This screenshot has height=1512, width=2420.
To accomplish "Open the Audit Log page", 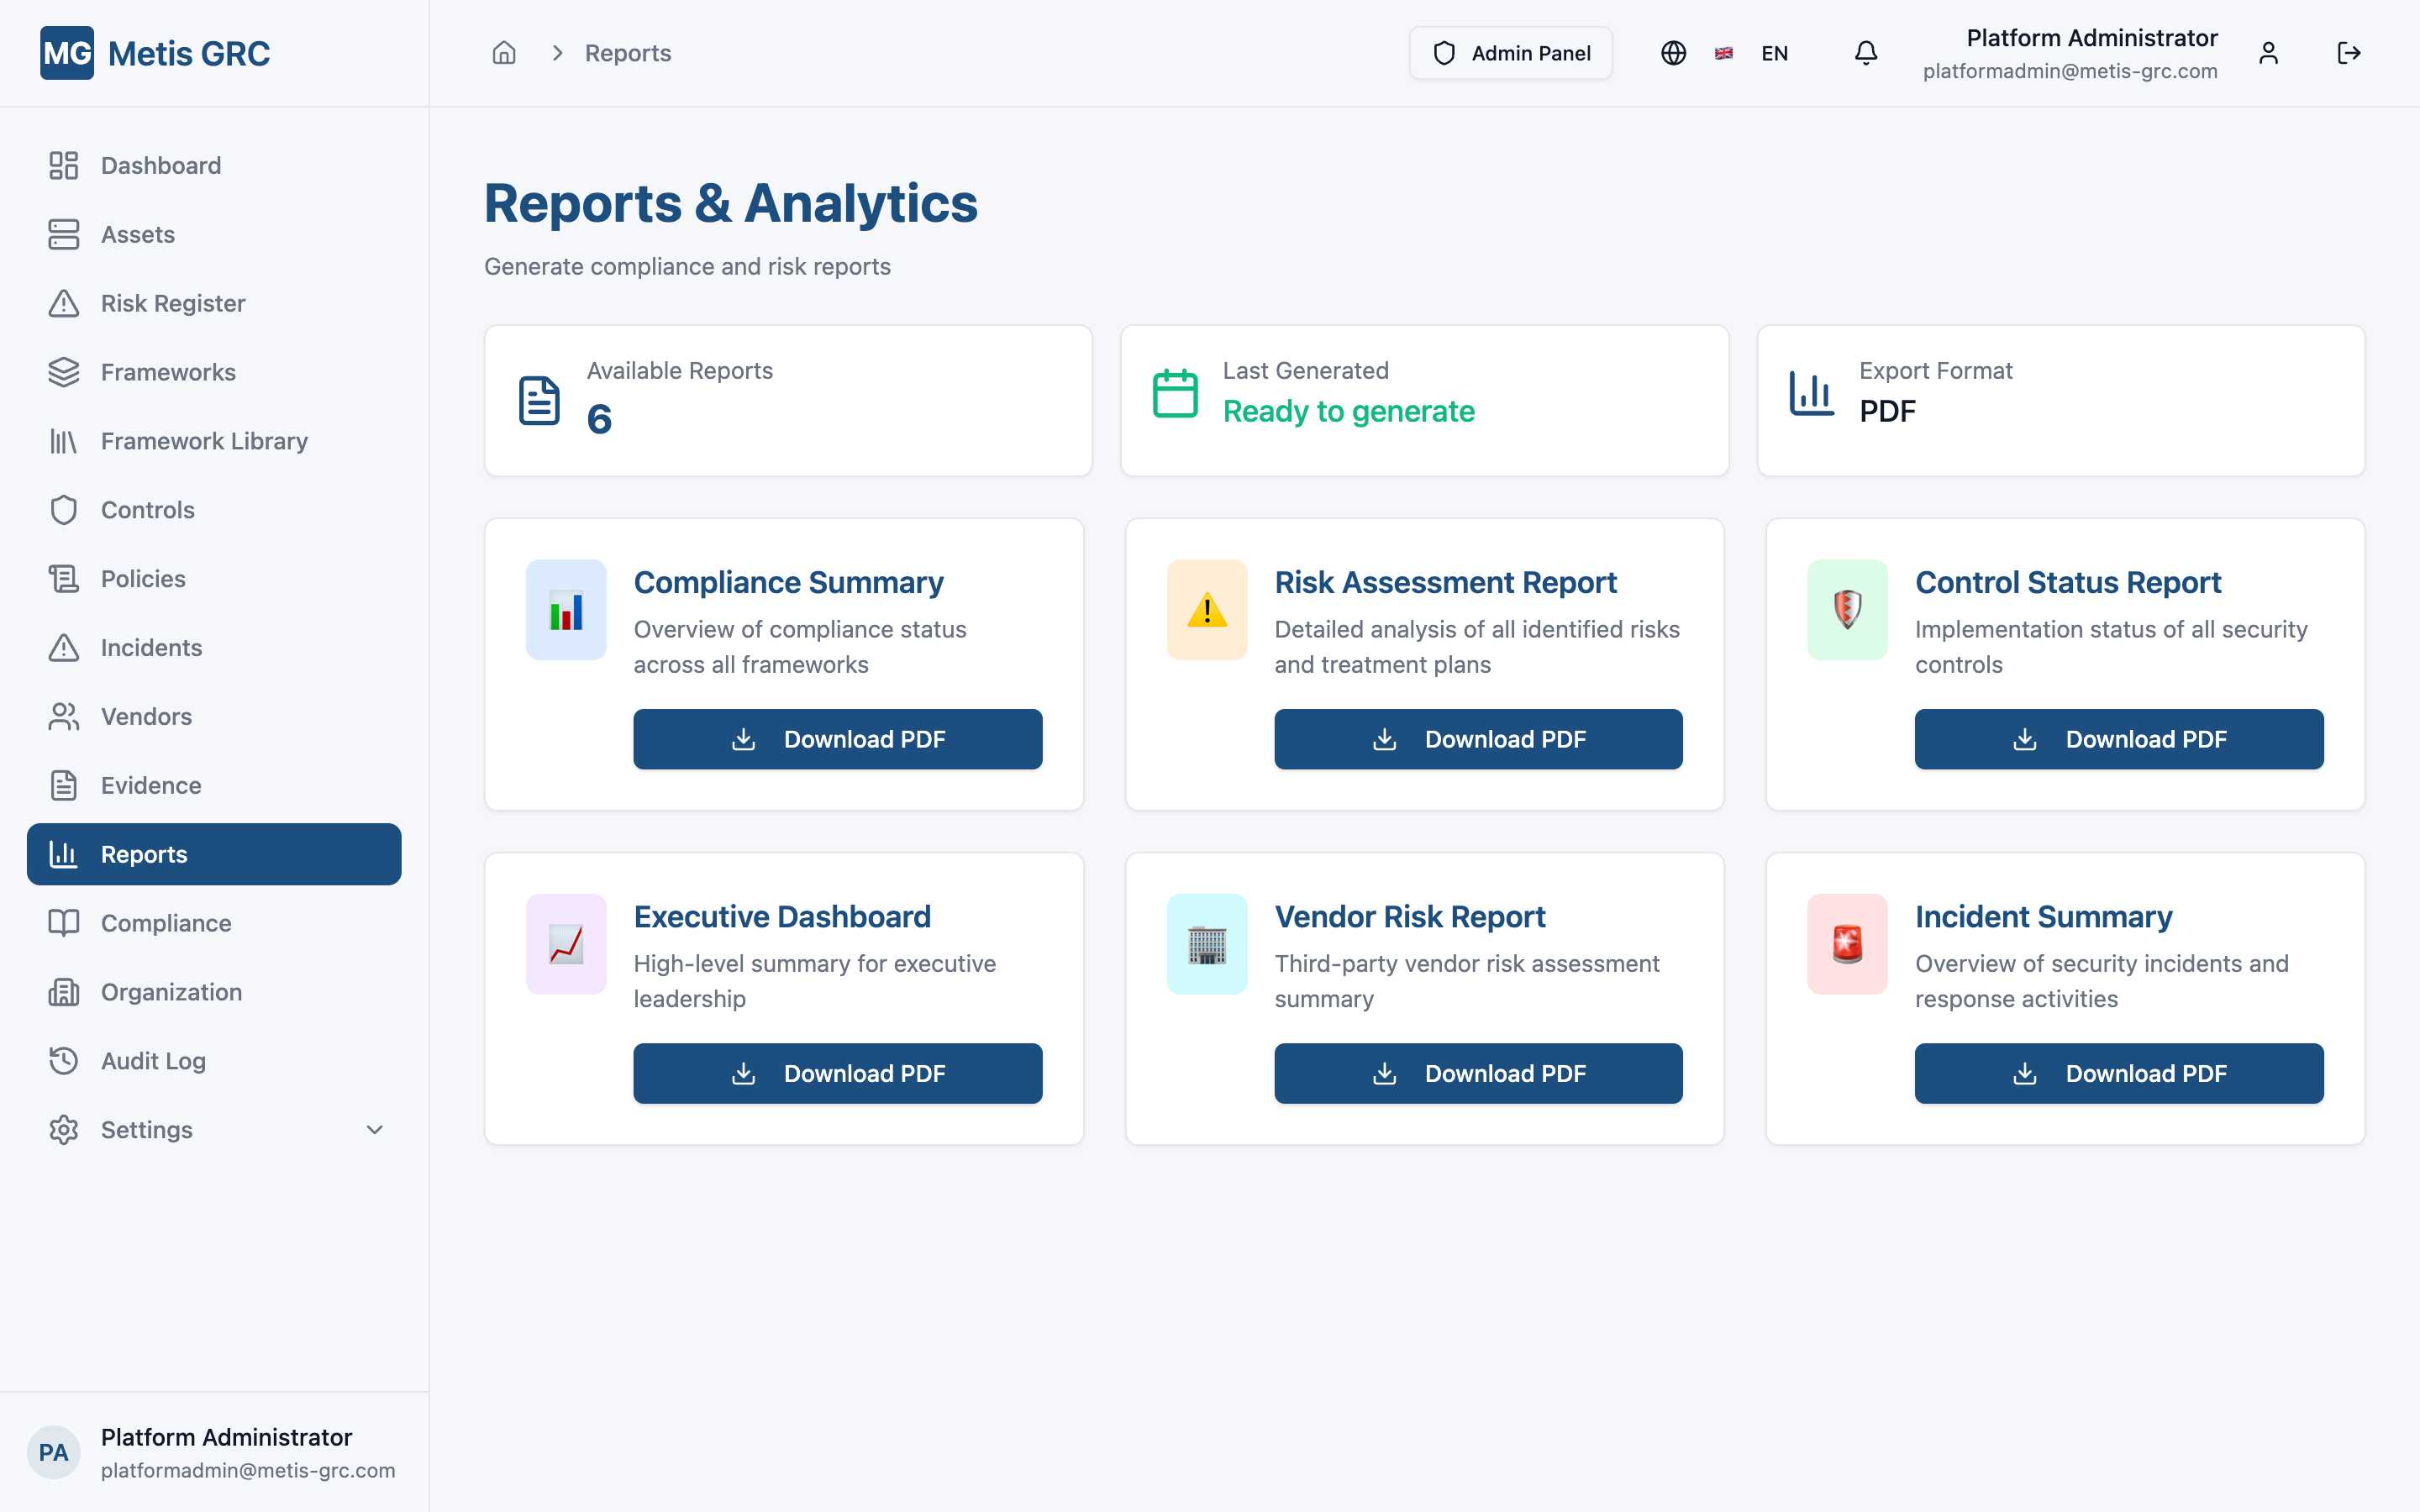I will [152, 1061].
